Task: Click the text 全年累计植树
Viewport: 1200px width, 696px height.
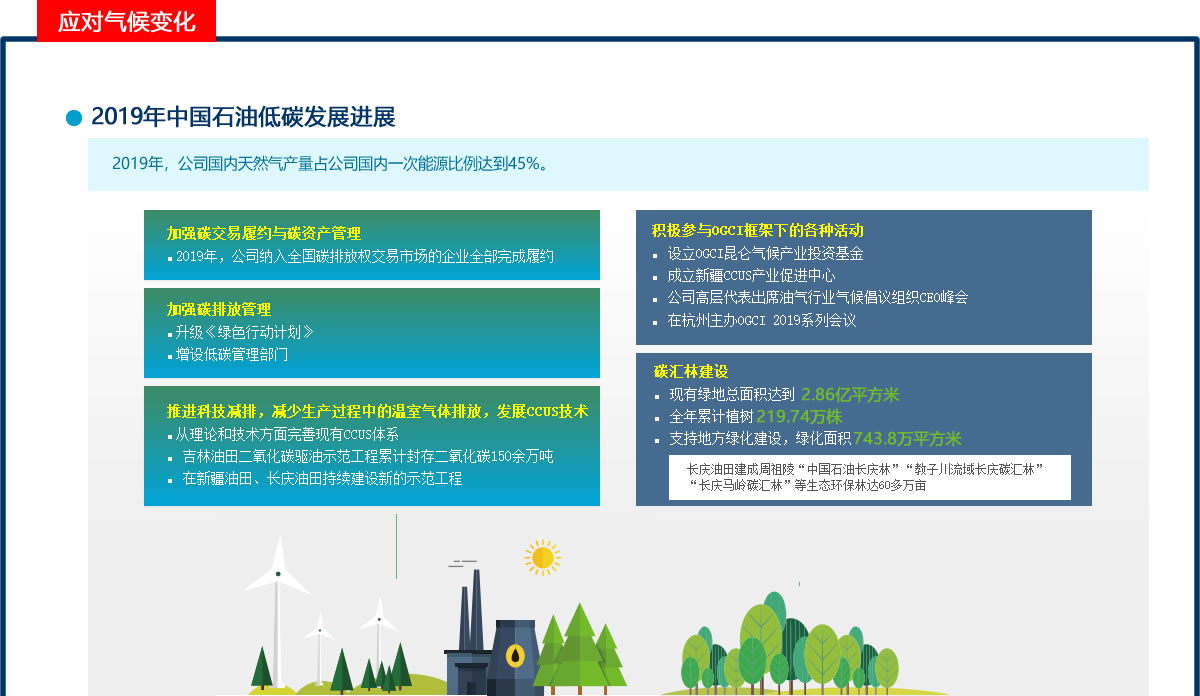Action: (711, 417)
